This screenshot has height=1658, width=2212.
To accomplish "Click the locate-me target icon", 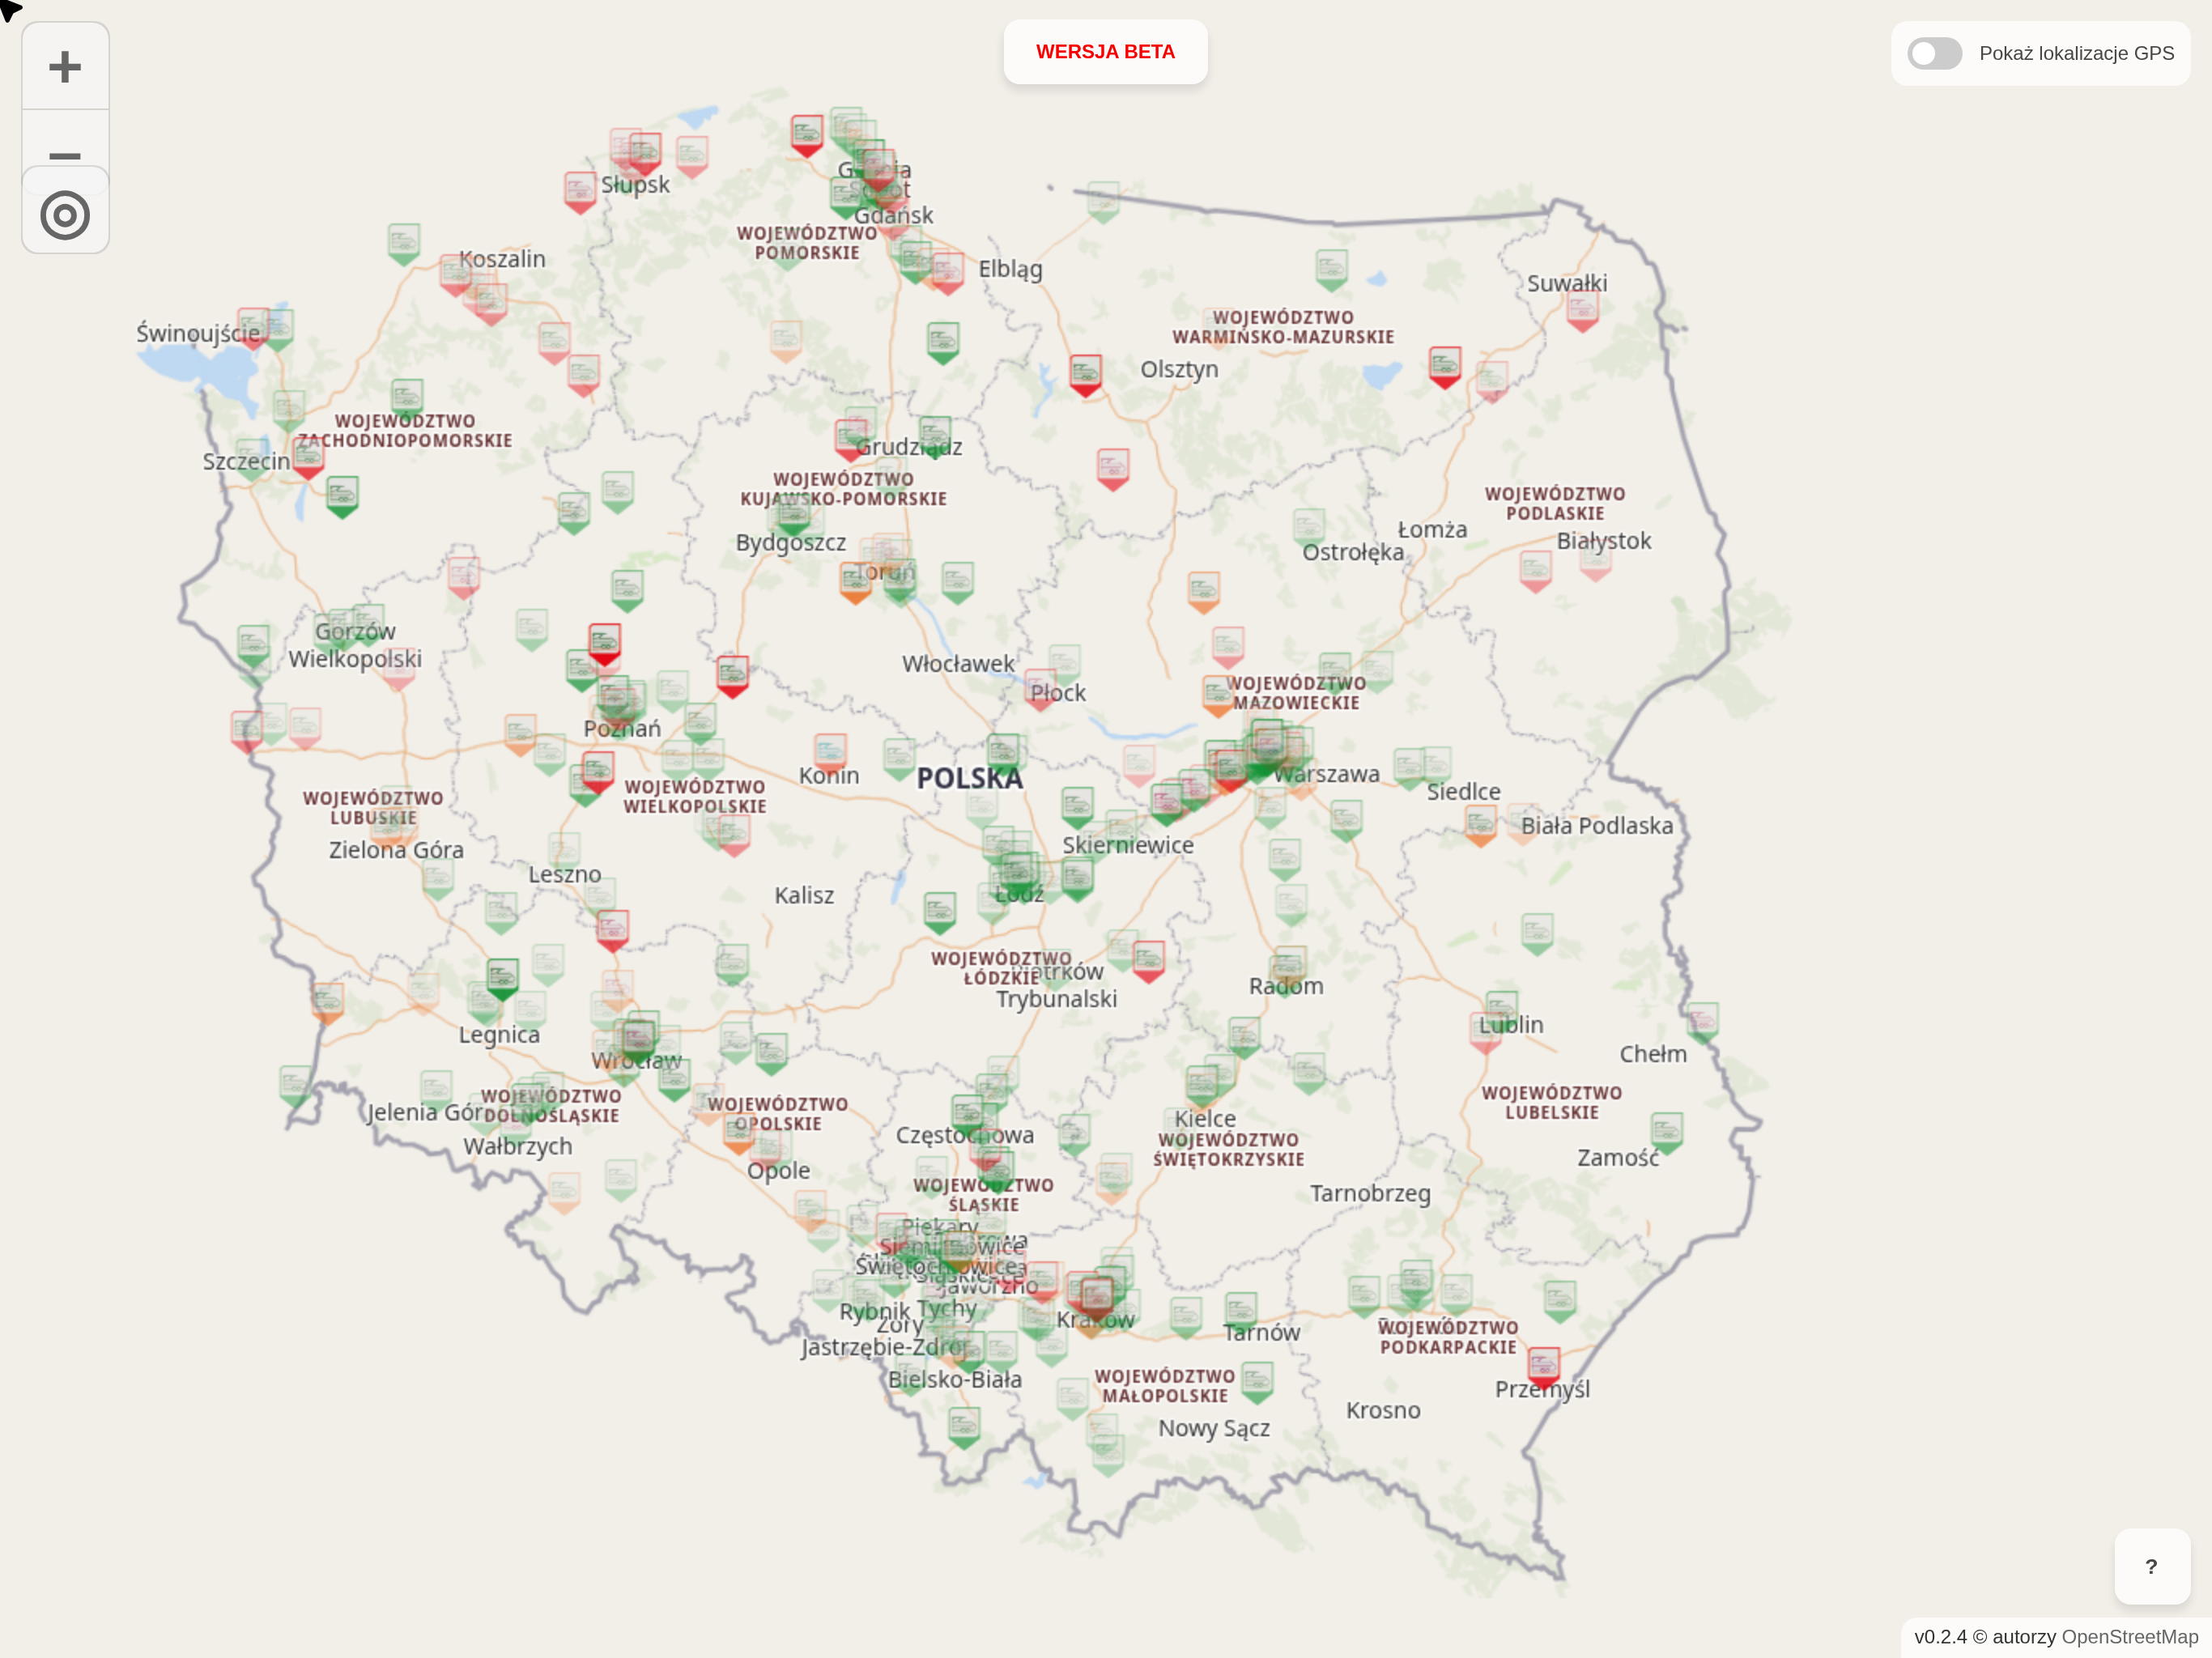I will 65,215.
